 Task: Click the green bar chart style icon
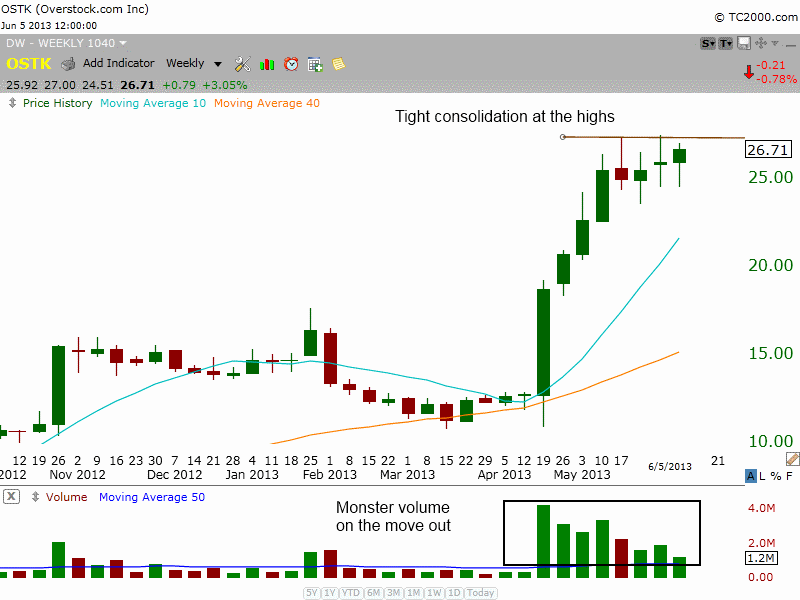(267, 64)
